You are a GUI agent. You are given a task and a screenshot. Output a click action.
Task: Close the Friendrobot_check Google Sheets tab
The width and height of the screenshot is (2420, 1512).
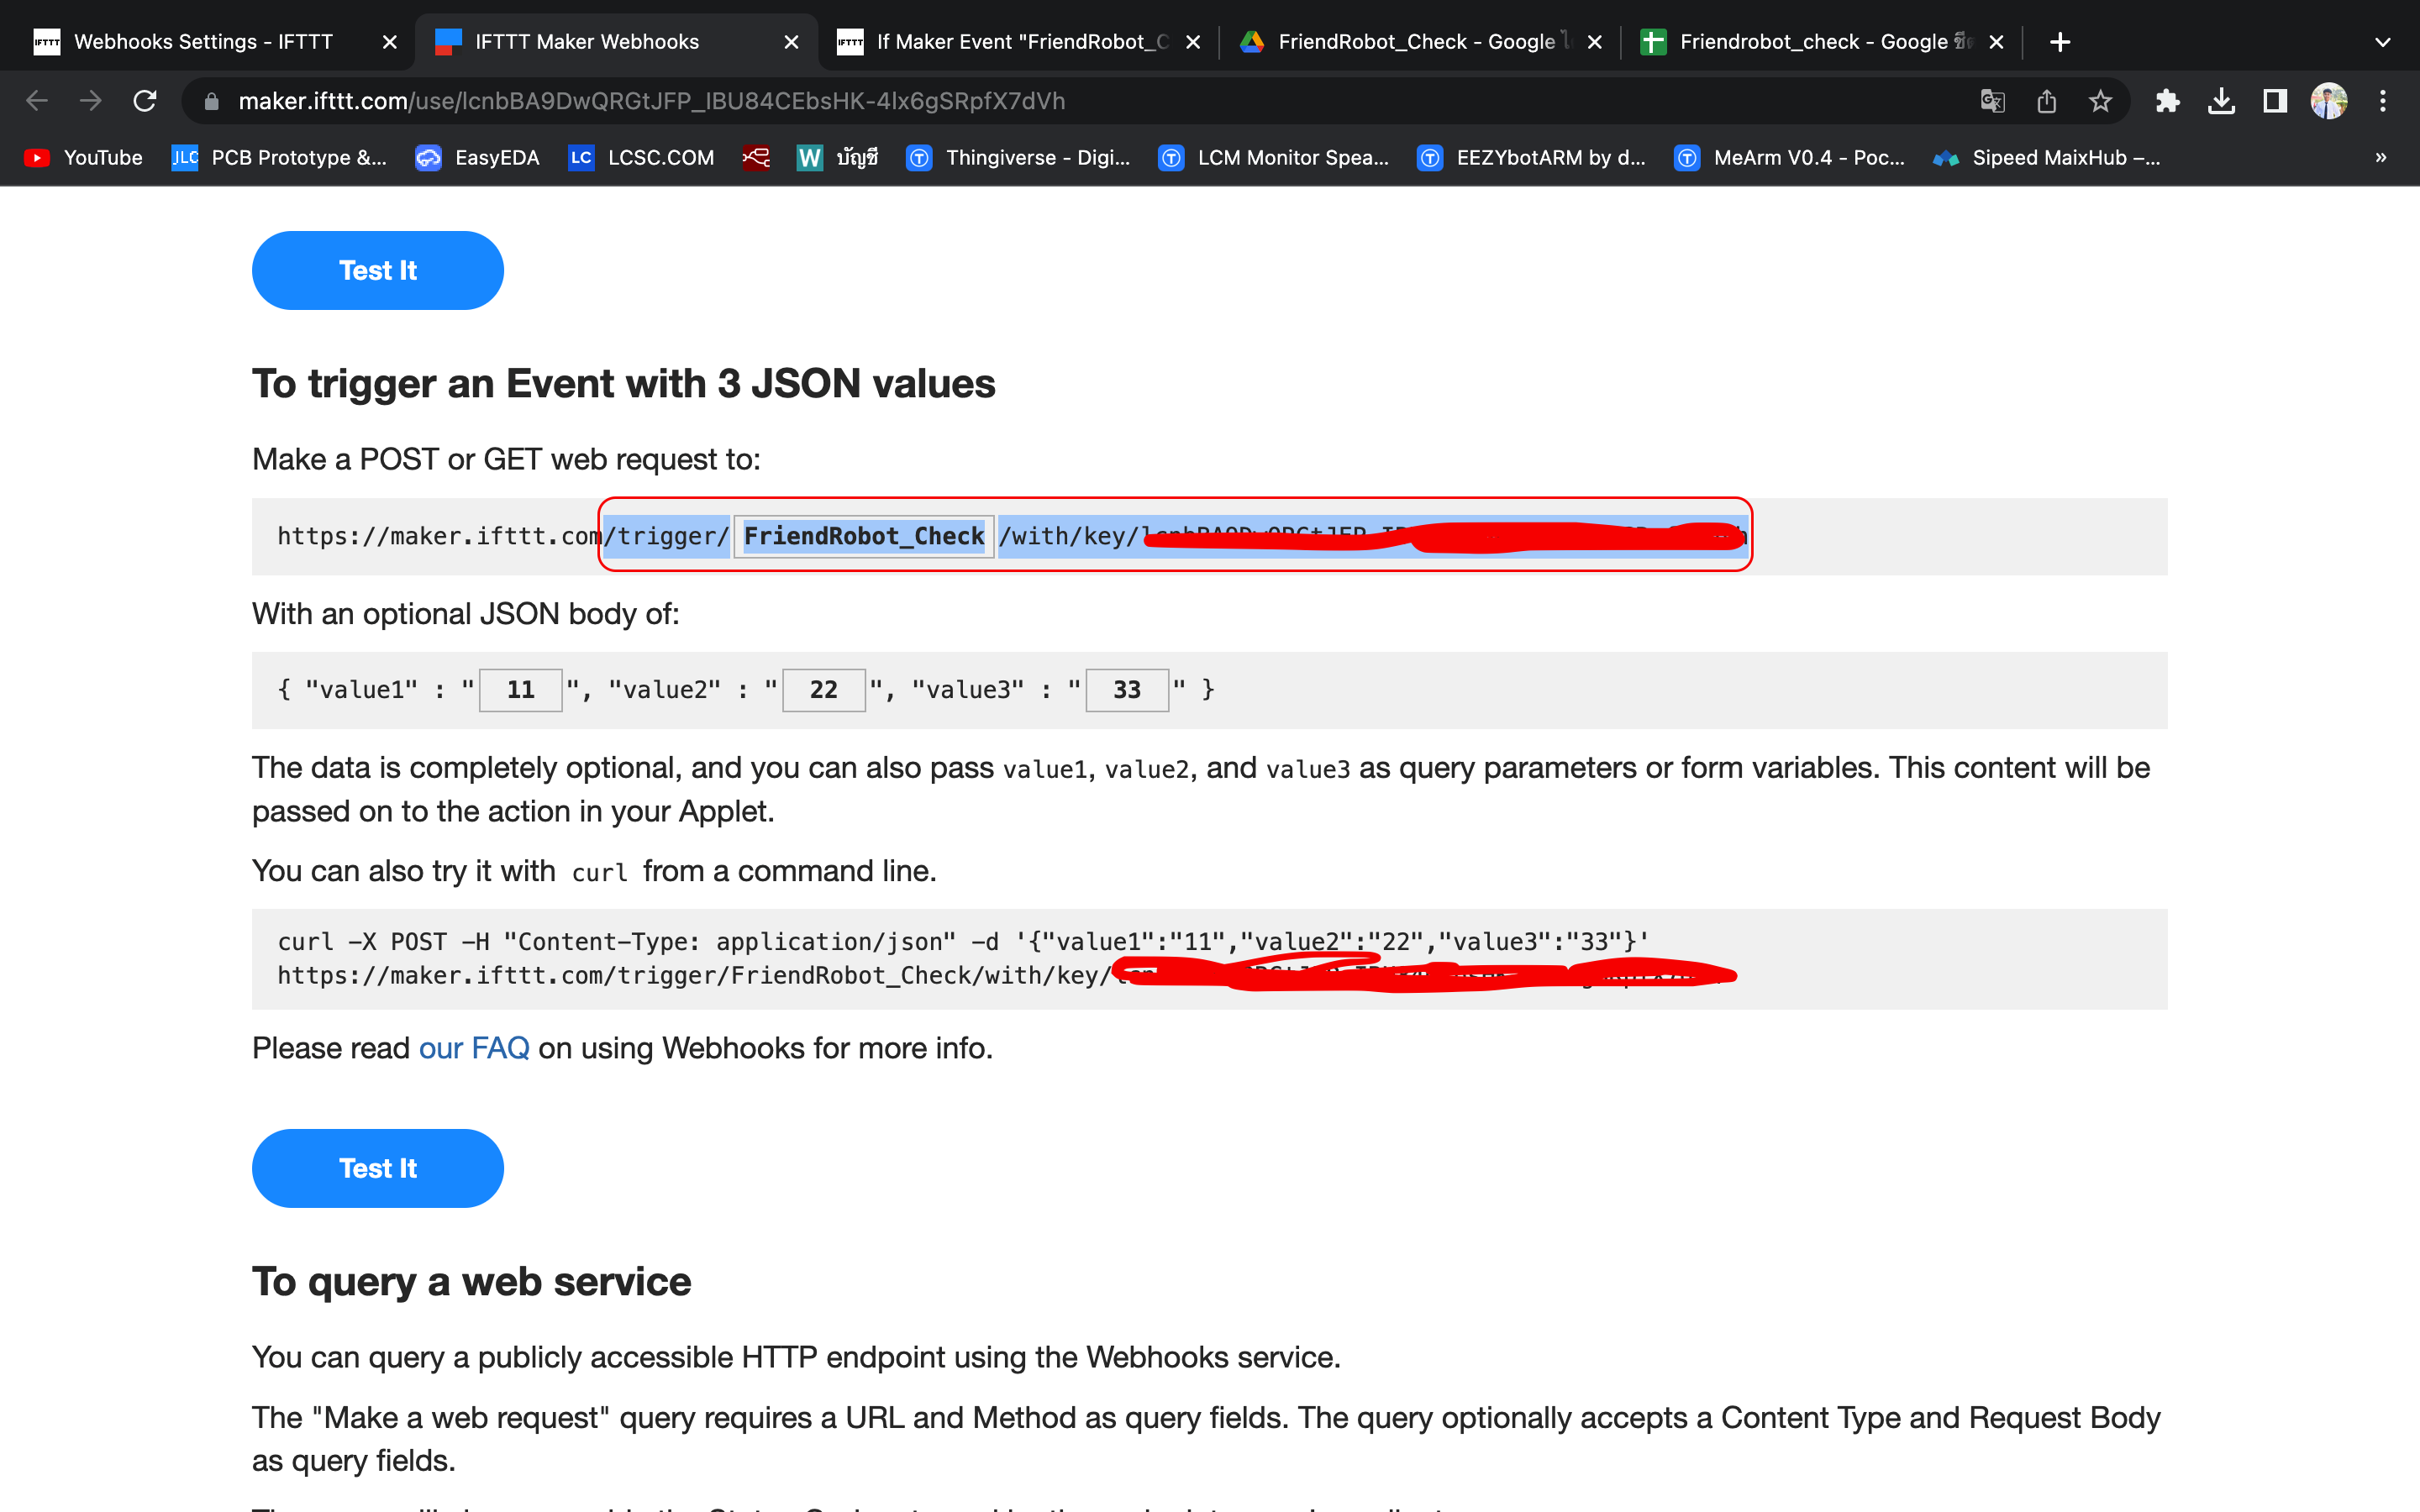tap(1996, 42)
